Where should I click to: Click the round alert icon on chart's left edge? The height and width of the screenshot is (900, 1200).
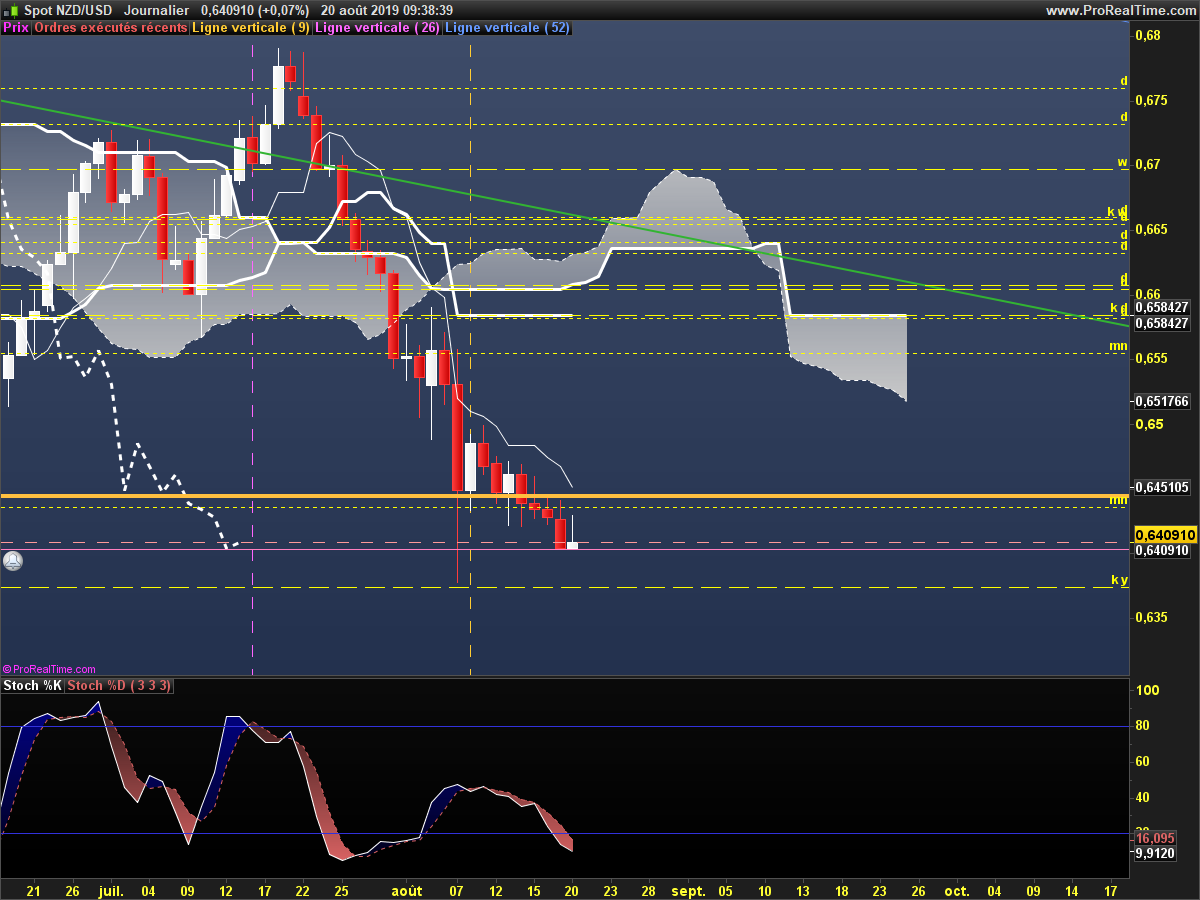(12, 561)
